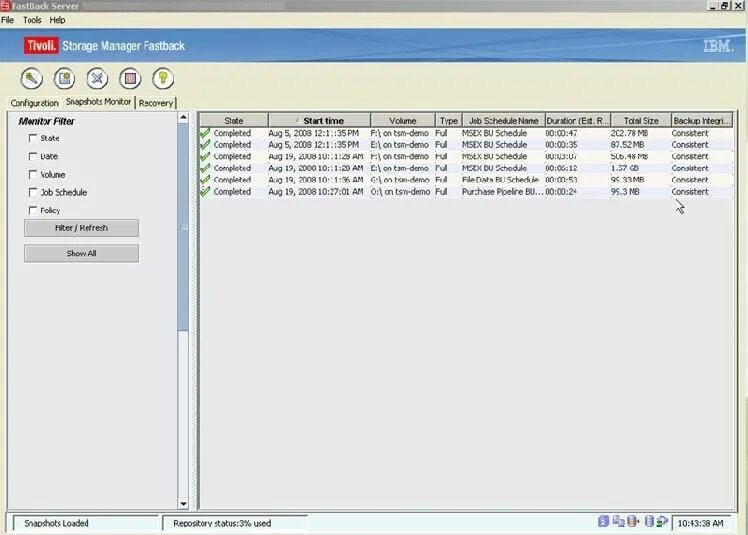This screenshot has height=535, width=748.
Task: Sort by the Volume column header
Action: (x=403, y=121)
